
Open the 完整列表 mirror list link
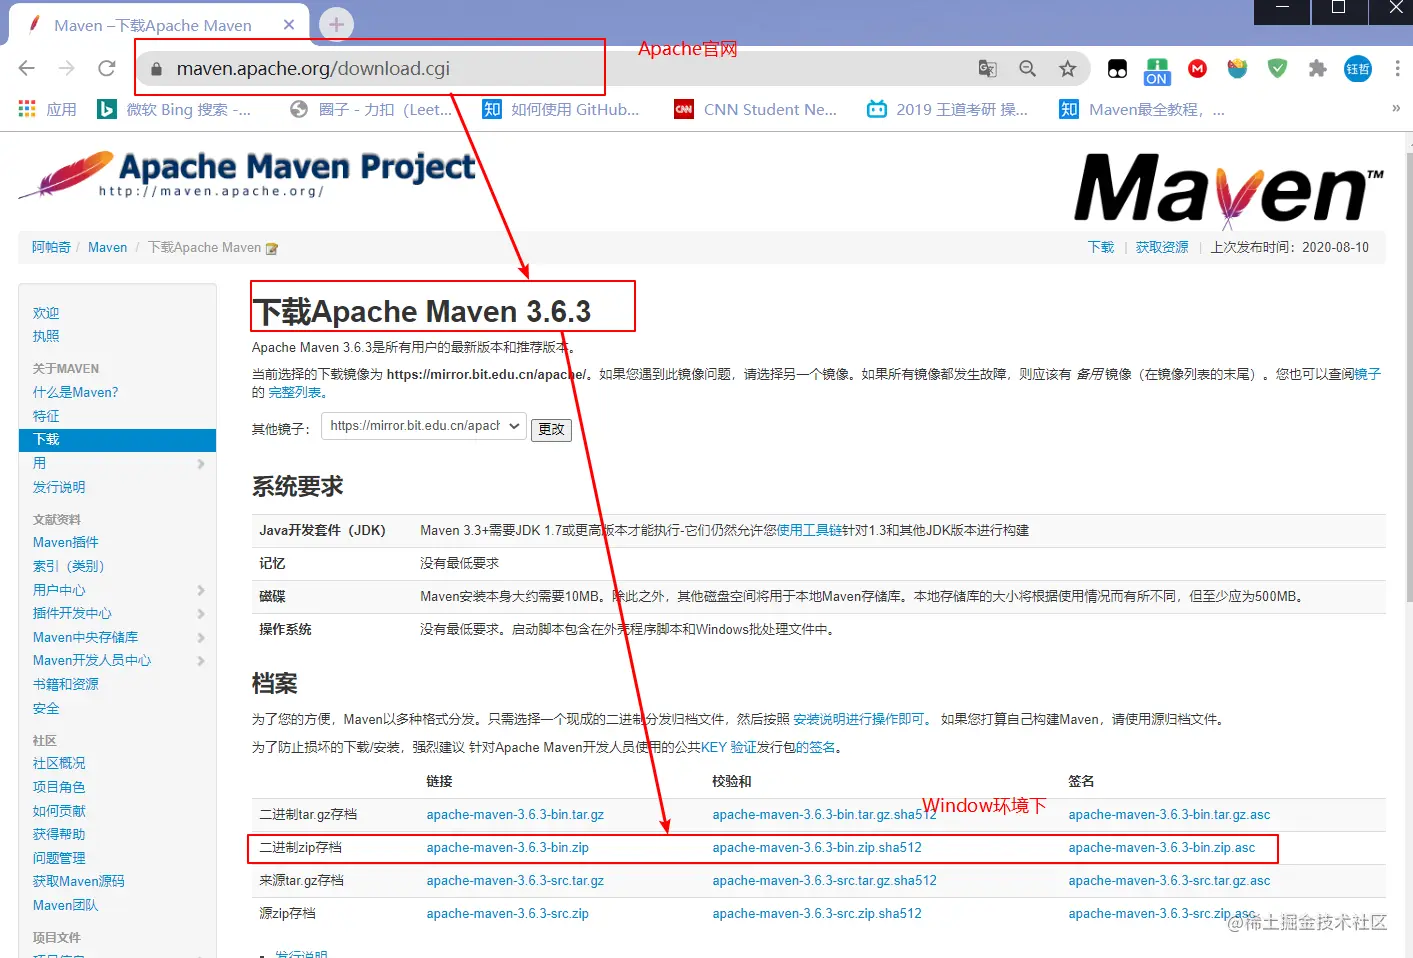[297, 392]
